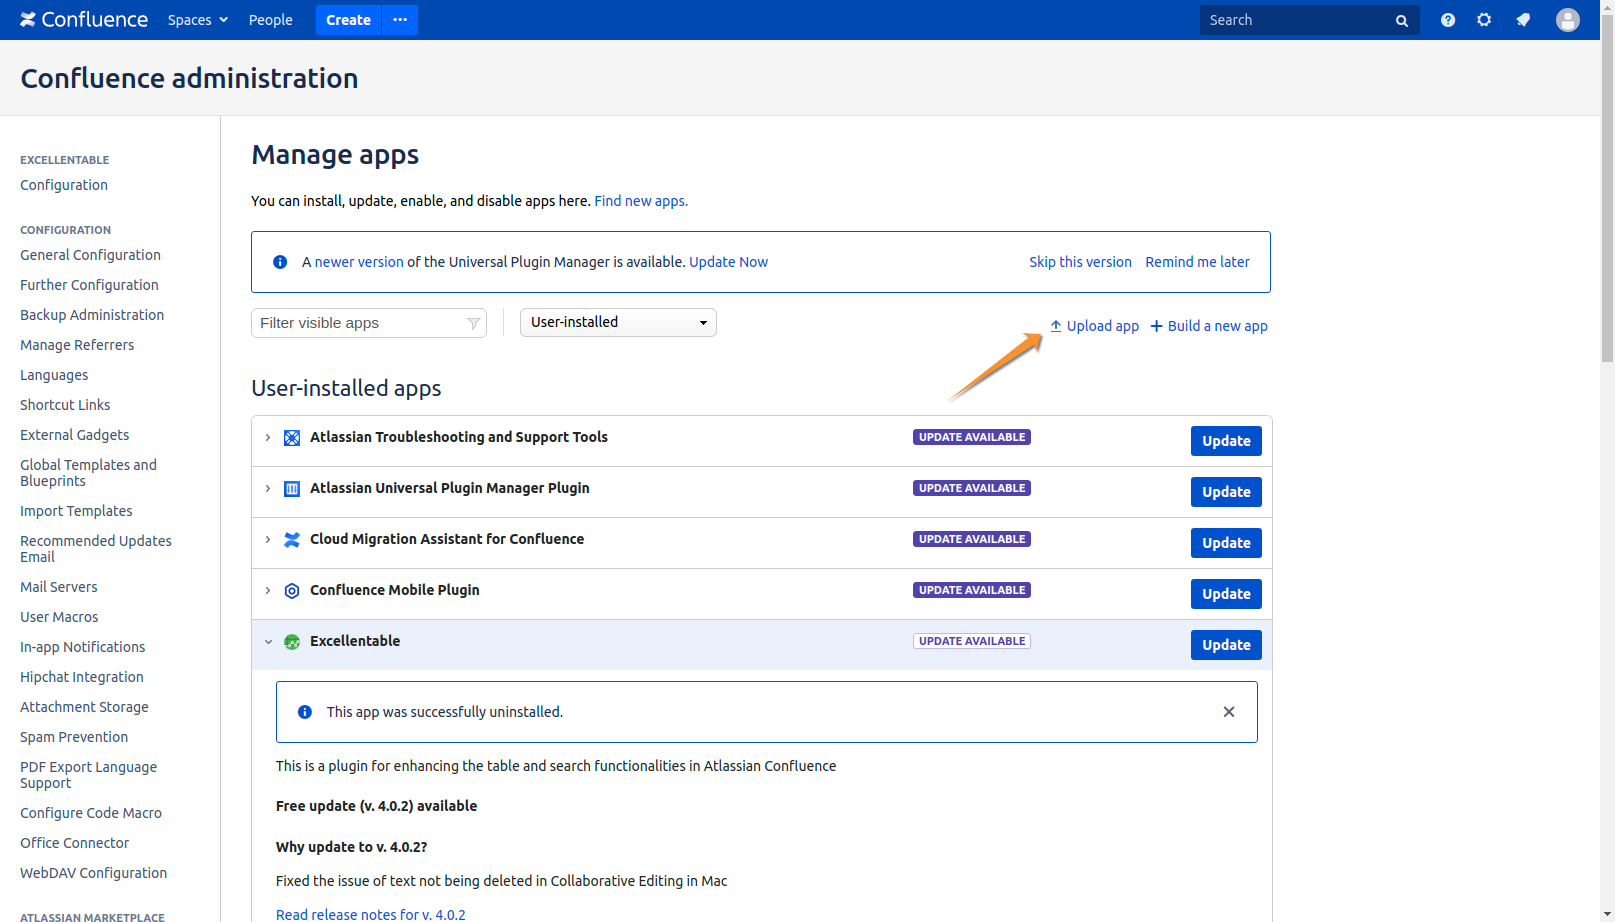This screenshot has height=922, width=1615.
Task: Open the People menu
Action: [271, 20]
